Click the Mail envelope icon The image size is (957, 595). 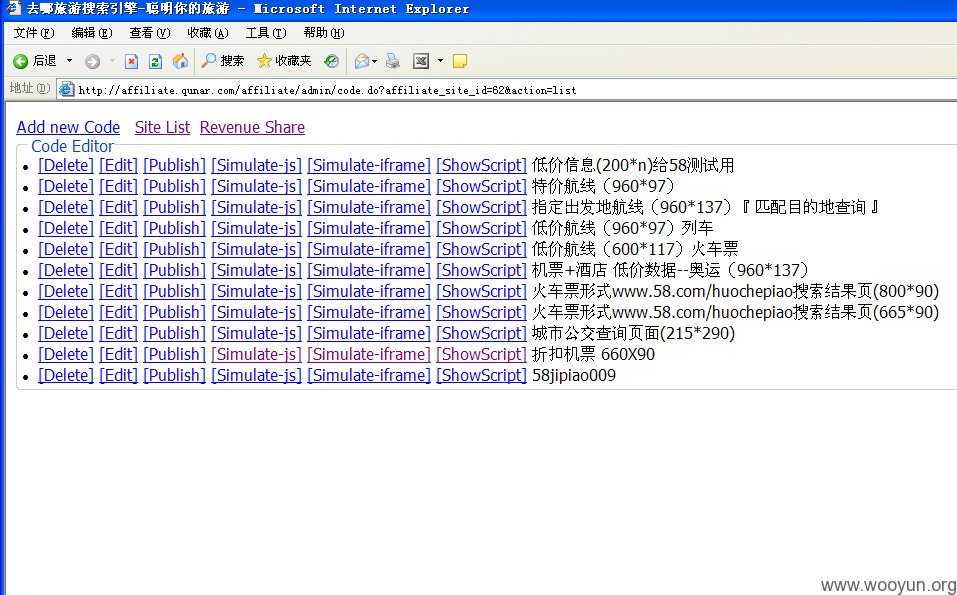pos(361,61)
